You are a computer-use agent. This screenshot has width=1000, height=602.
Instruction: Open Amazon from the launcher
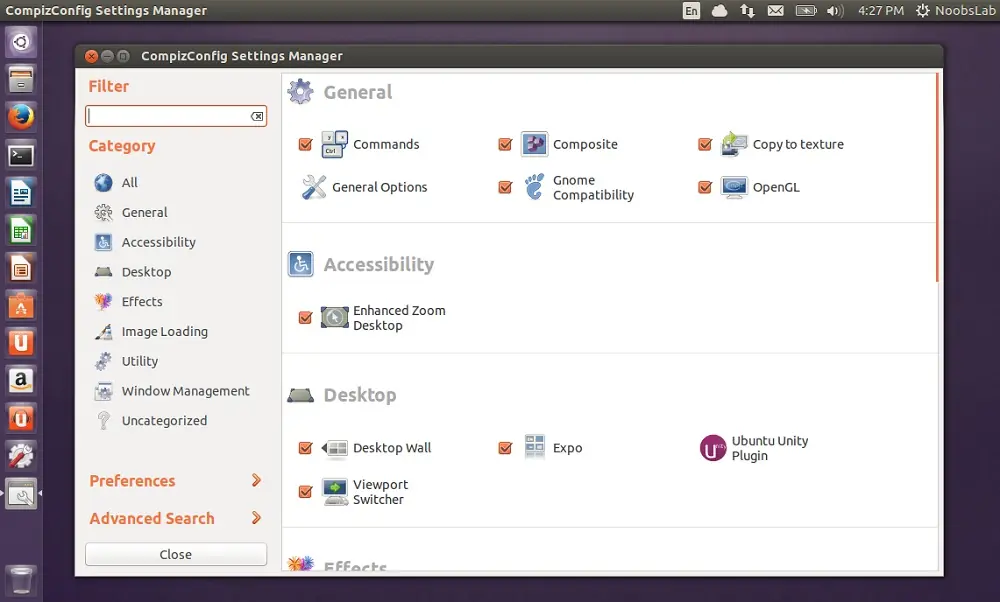coord(21,381)
